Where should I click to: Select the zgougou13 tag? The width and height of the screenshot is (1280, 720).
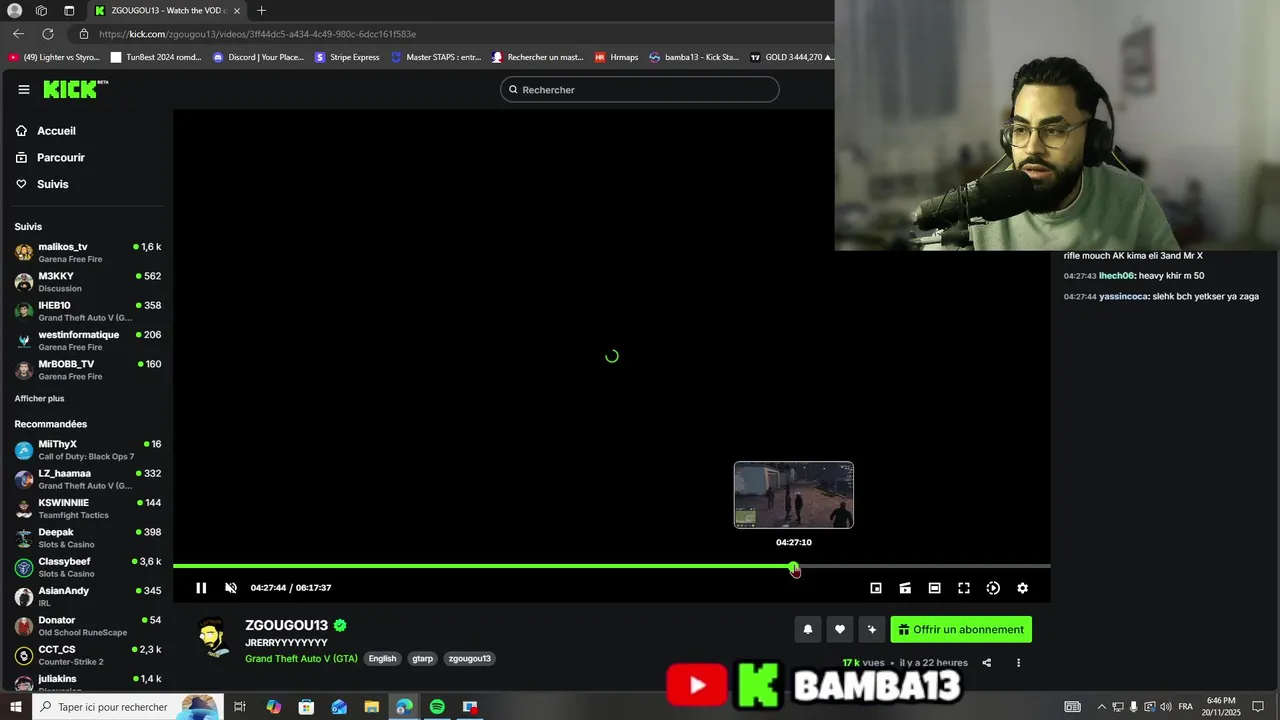(x=470, y=658)
